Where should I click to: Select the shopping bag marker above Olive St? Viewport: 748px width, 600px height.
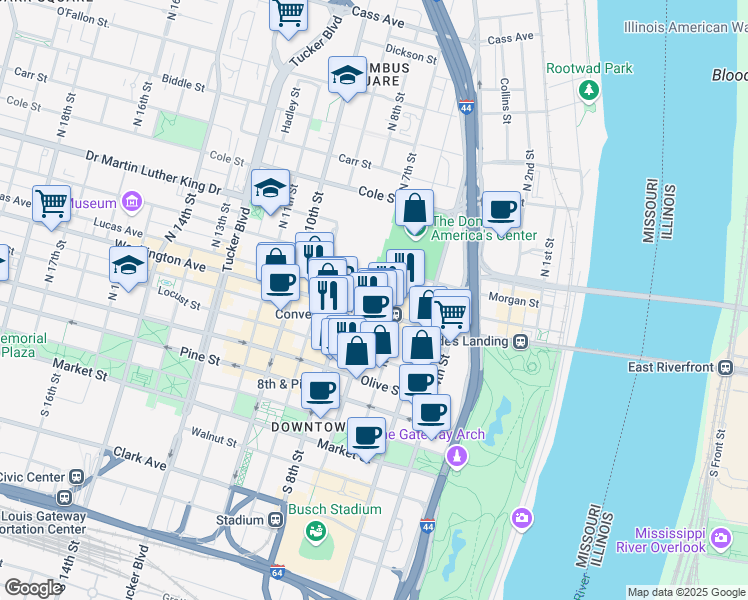(356, 354)
